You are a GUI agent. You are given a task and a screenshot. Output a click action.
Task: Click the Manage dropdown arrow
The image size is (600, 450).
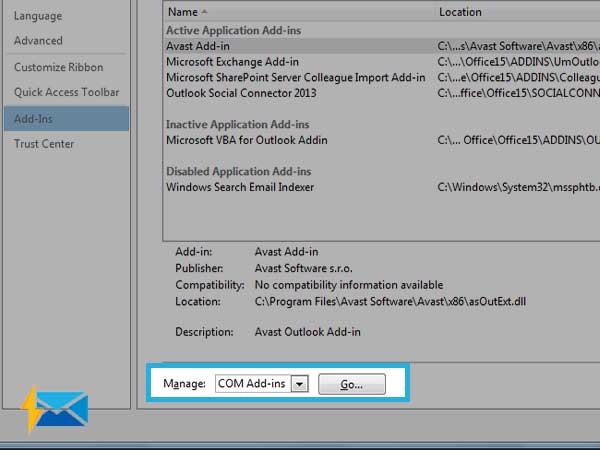point(300,384)
